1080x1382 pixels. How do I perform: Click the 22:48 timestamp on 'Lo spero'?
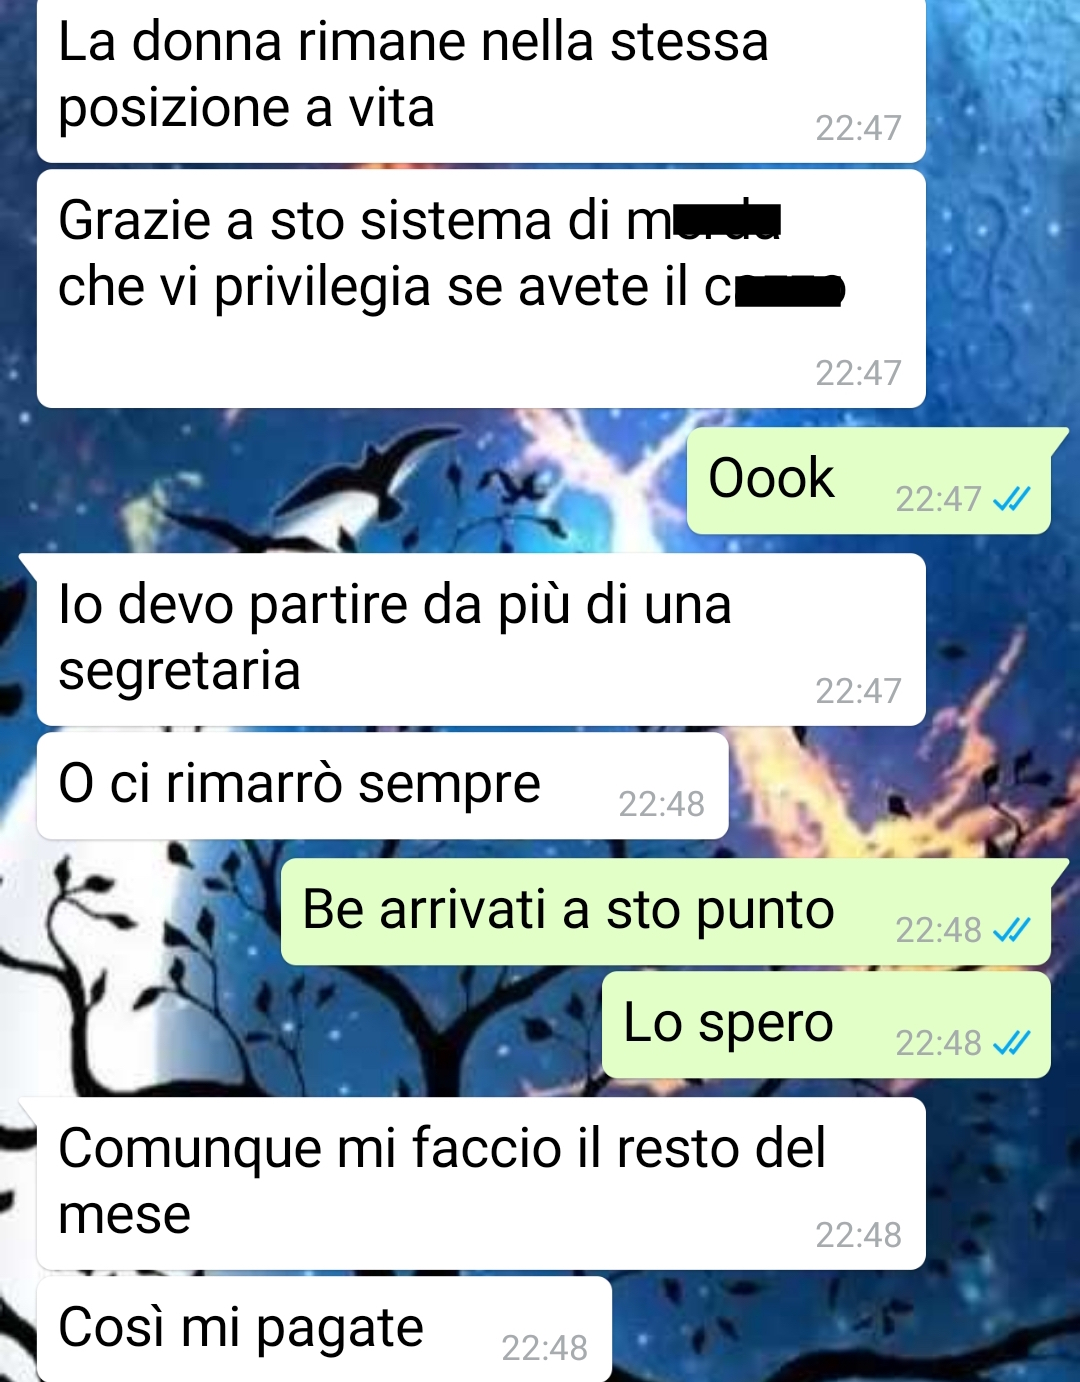(938, 1043)
